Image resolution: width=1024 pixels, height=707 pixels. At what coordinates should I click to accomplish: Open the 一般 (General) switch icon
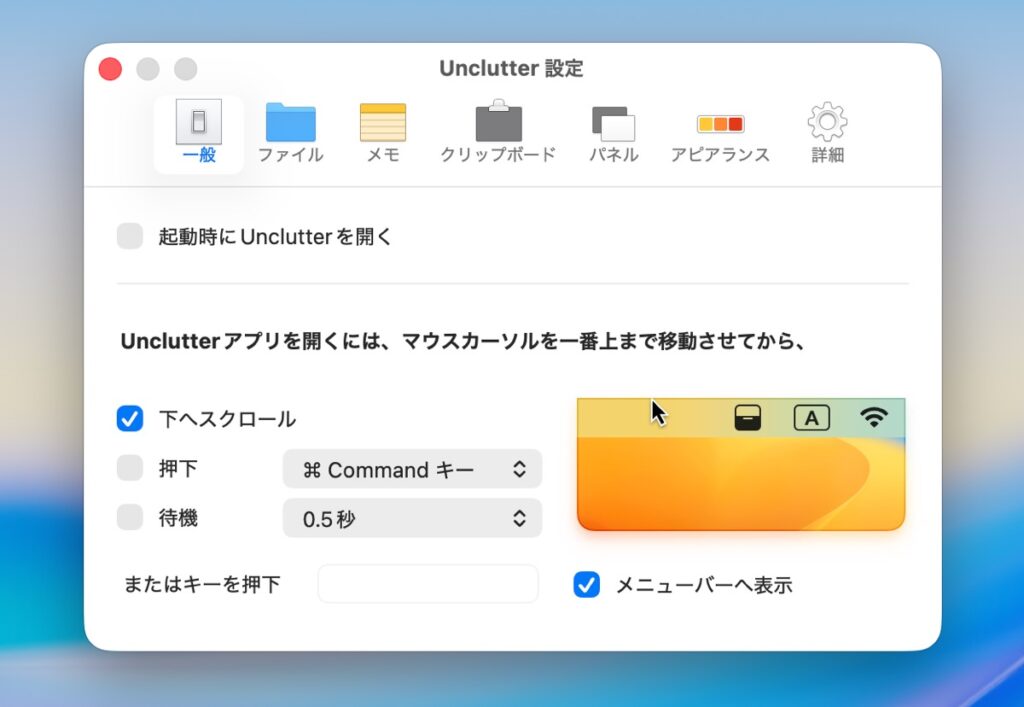pos(198,123)
